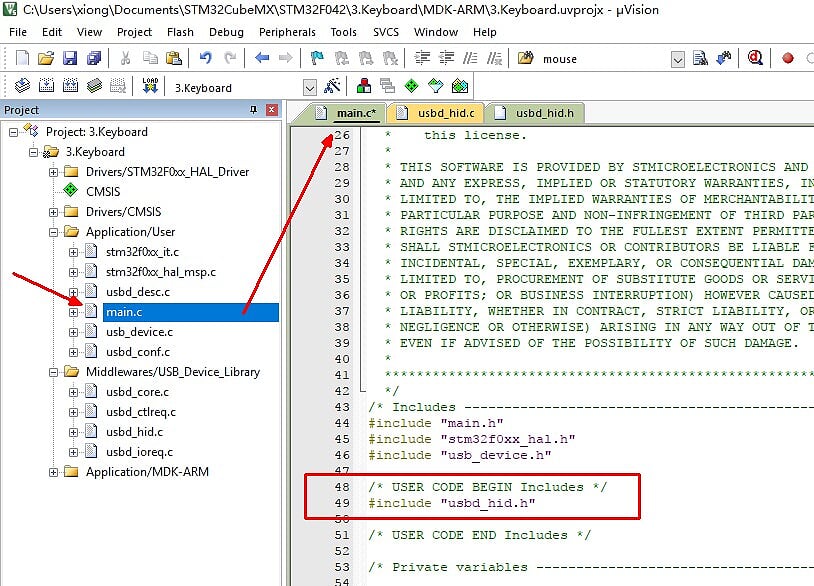
Task: Open the Peripherals menu
Action: 287,32
